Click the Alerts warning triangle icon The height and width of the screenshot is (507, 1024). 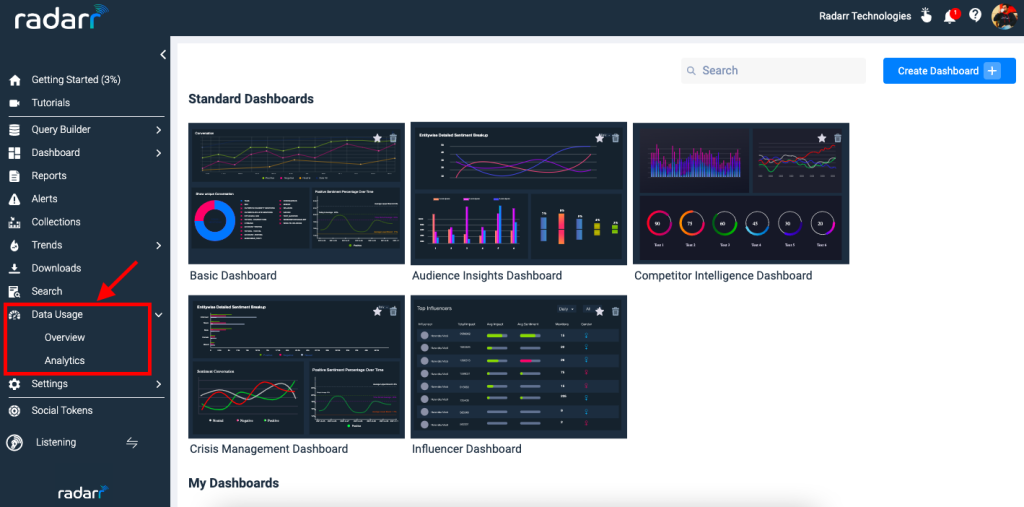[x=15, y=199]
